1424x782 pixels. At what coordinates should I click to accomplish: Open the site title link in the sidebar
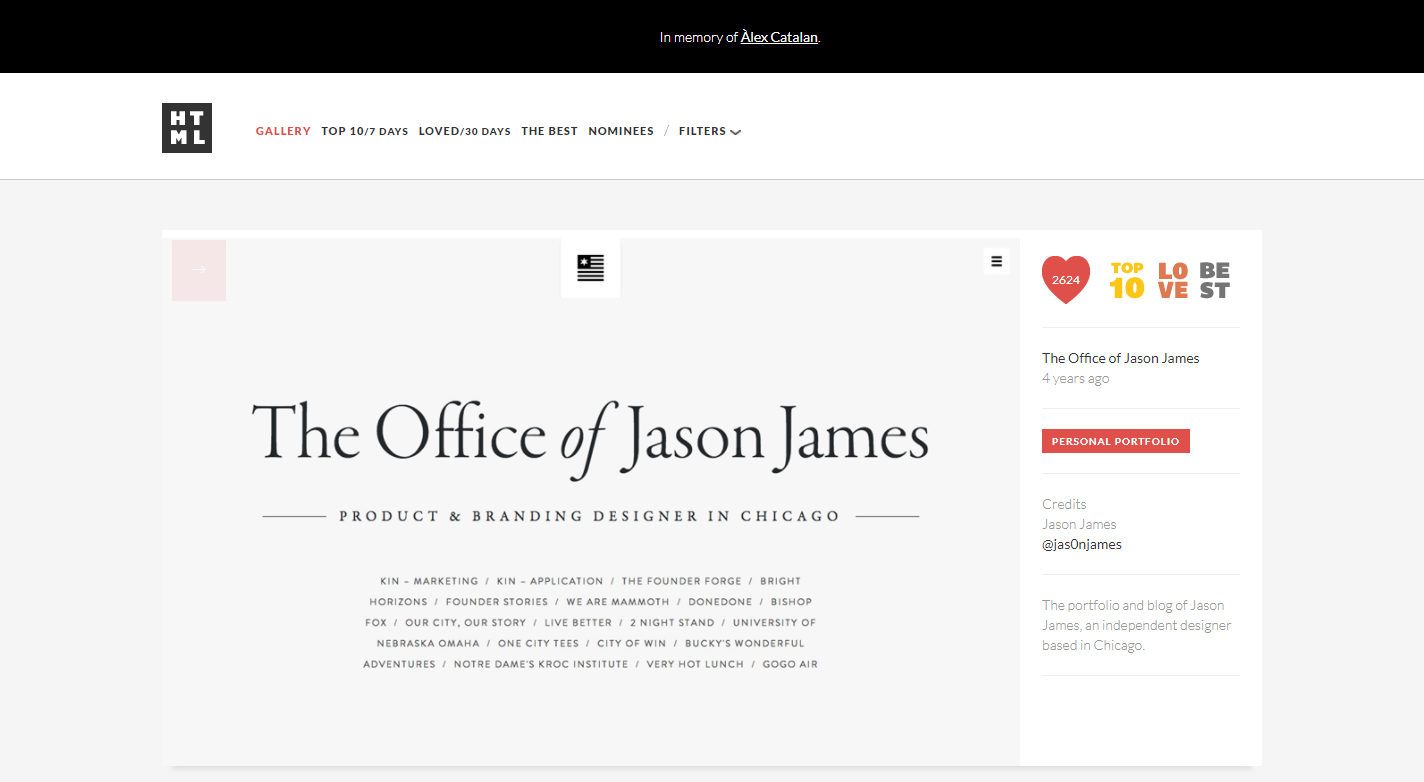point(1121,358)
